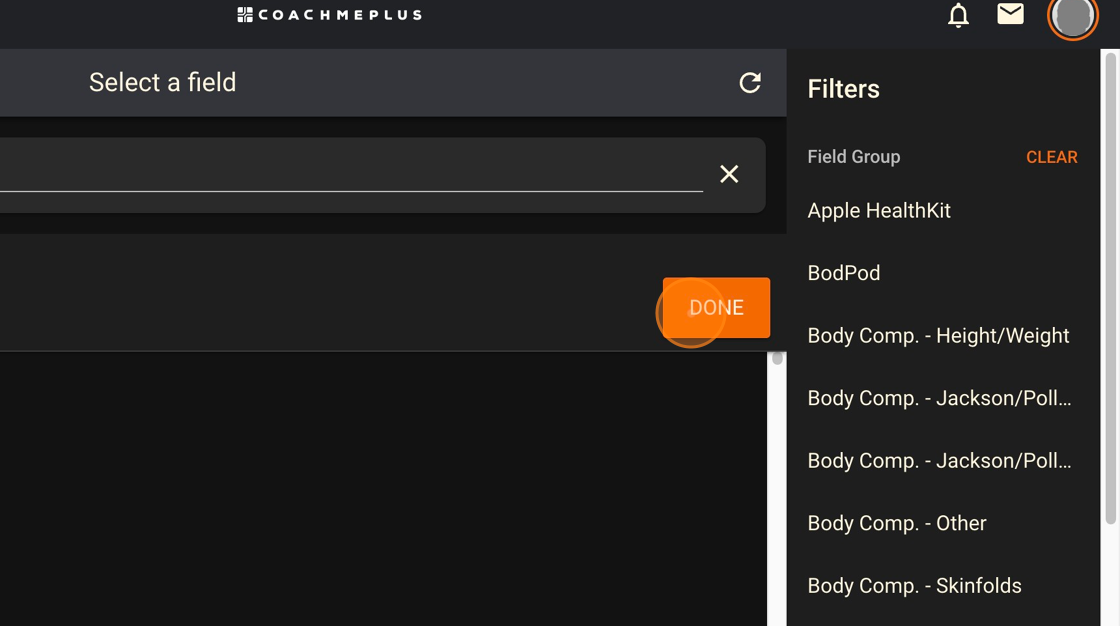Enable the Body Comp. - Skinfolds filter
1120x626 pixels.
tap(913, 586)
